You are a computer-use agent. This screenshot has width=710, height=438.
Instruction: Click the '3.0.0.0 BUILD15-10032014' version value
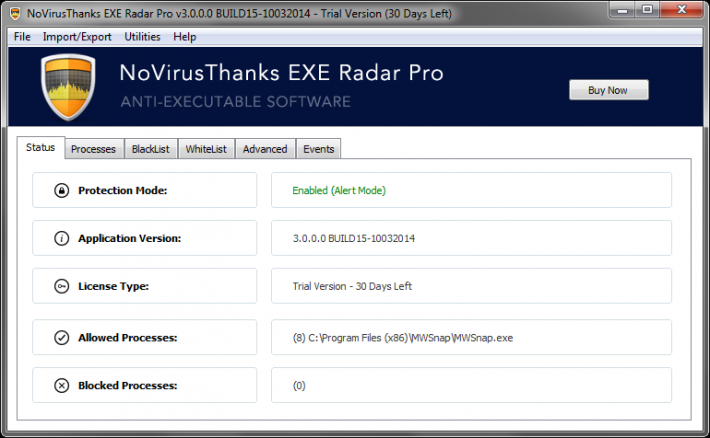(354, 238)
